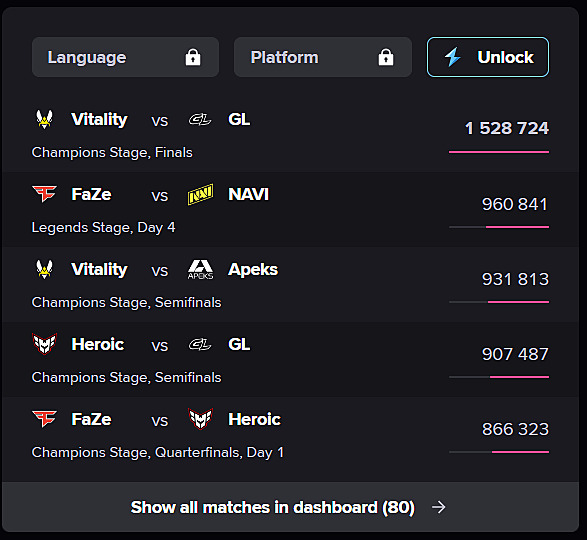Click the 1 528 724 viewers bar
Viewport: 587px width, 540px height.
pyautogui.click(x=499, y=152)
